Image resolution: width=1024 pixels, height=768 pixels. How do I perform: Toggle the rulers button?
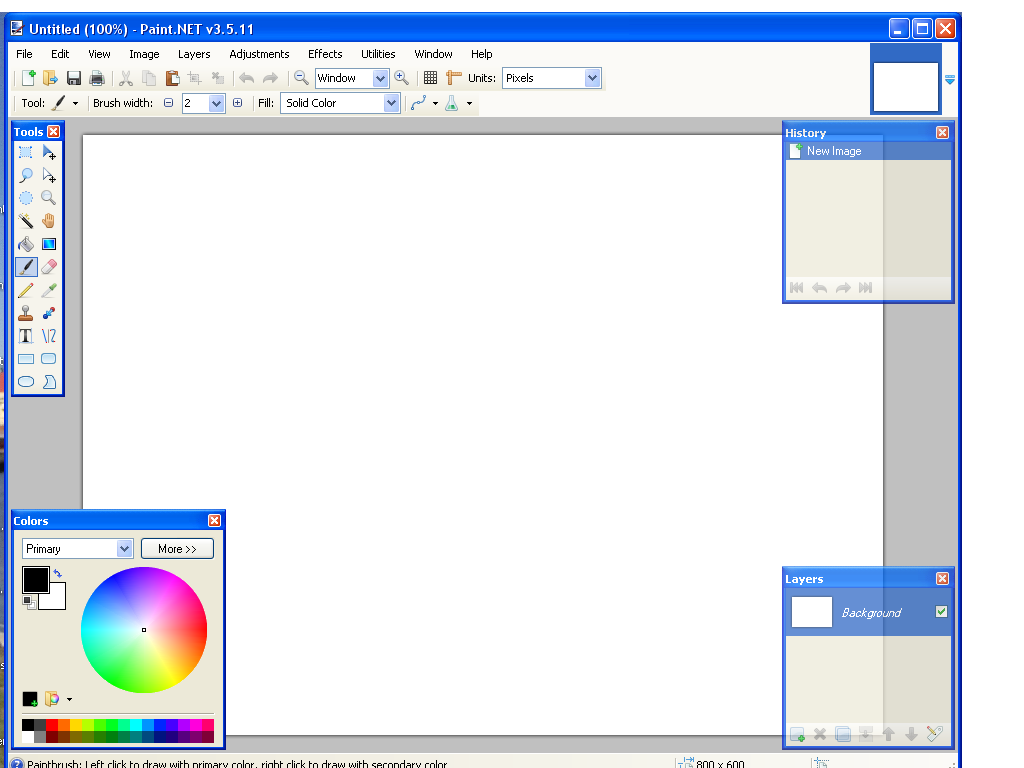[x=453, y=78]
